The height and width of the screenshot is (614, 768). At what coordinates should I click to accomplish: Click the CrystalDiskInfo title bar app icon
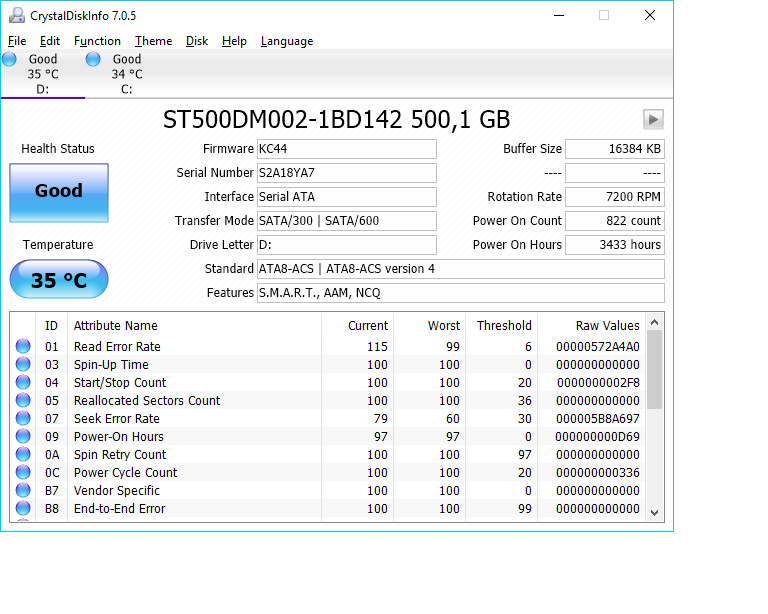pos(17,16)
